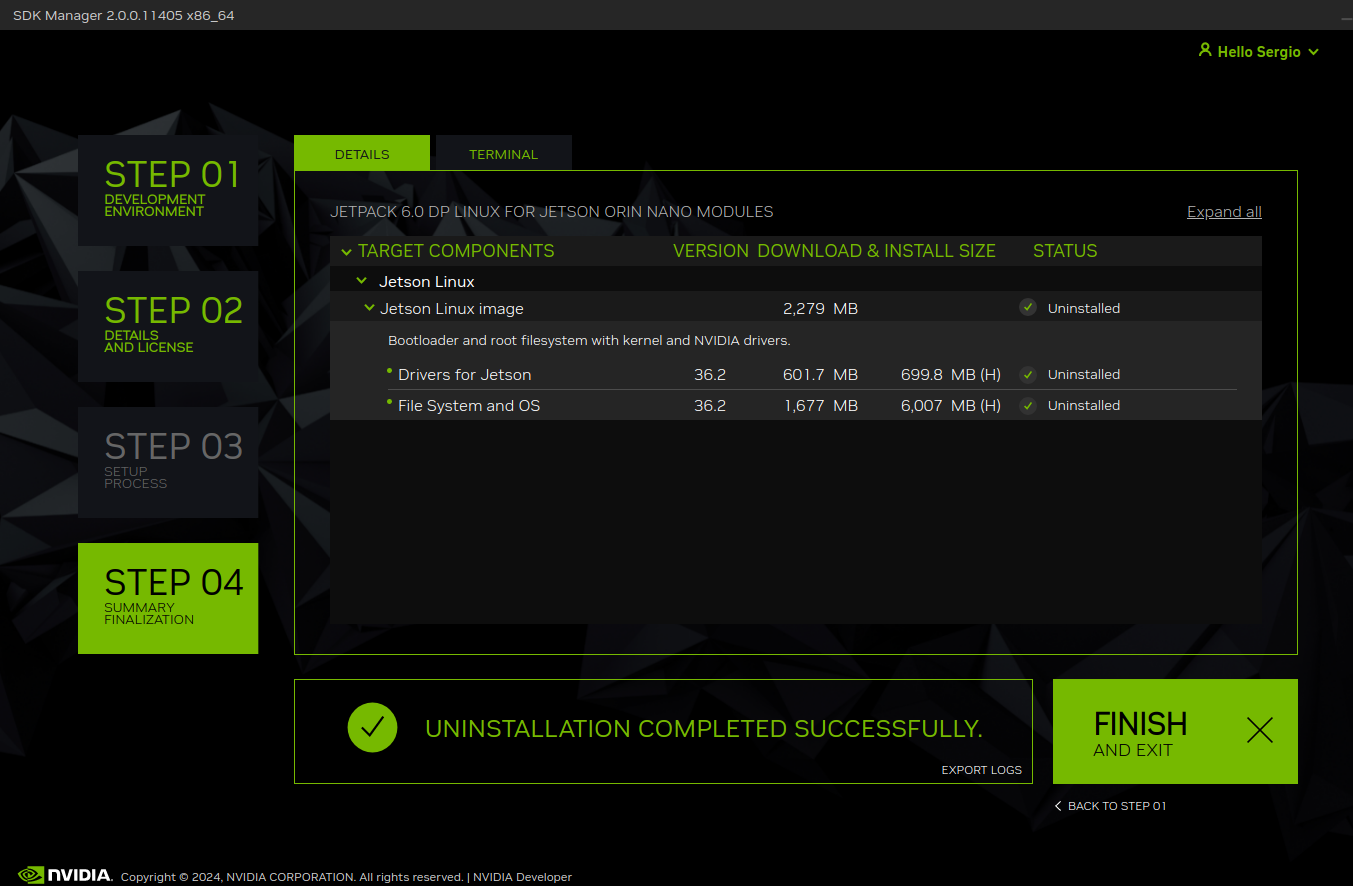Click the 1,677 MB download size
The height and width of the screenshot is (886, 1353).
pos(821,405)
